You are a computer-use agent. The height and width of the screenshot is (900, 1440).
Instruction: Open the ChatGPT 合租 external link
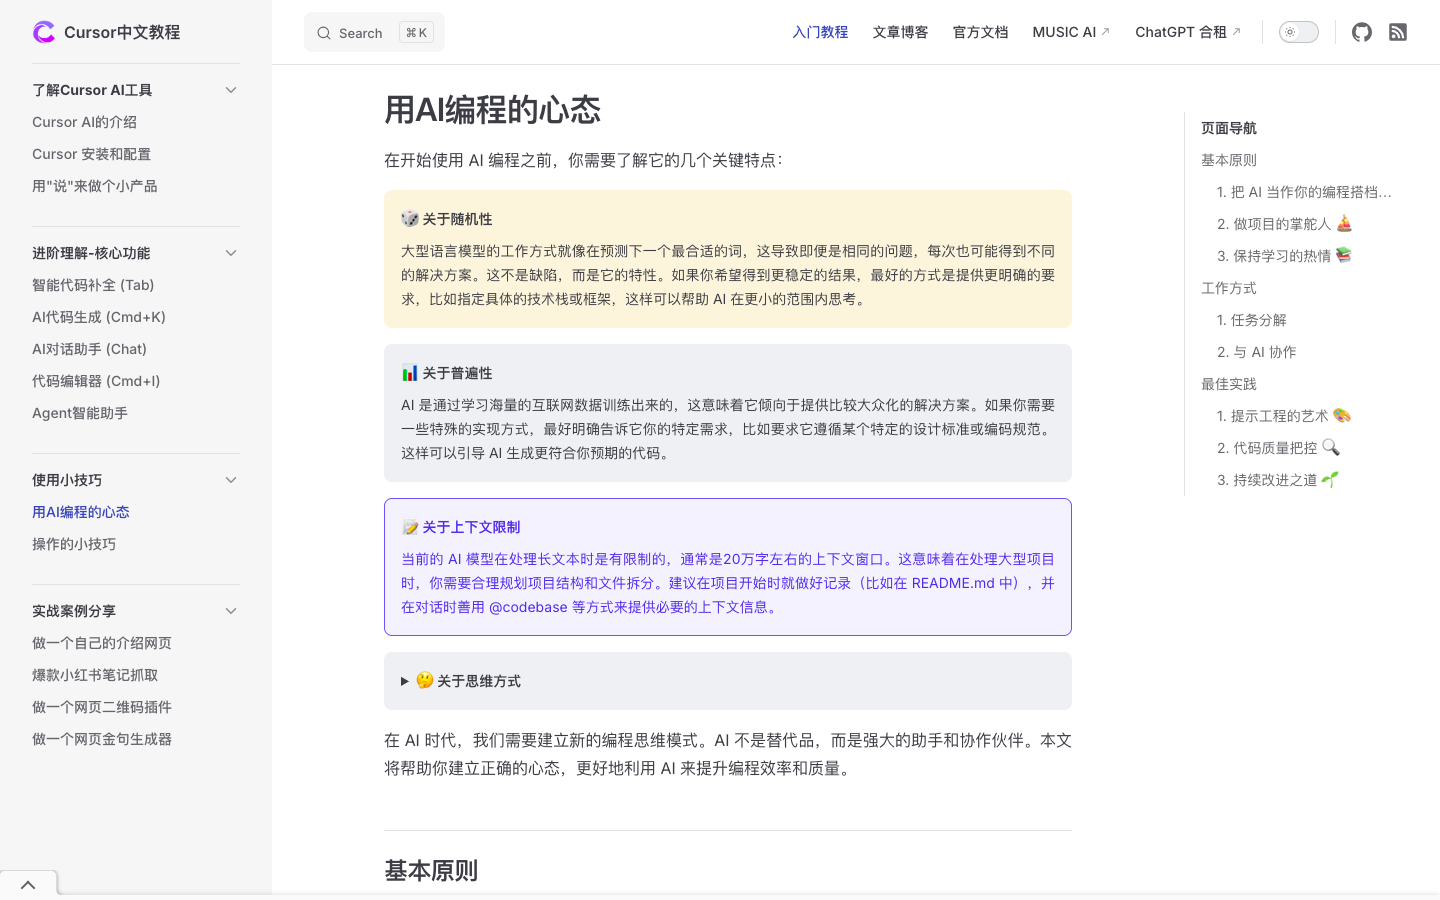click(x=1188, y=32)
